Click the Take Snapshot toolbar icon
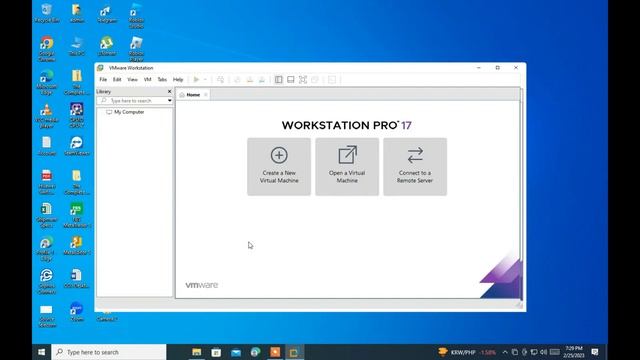 (237, 80)
